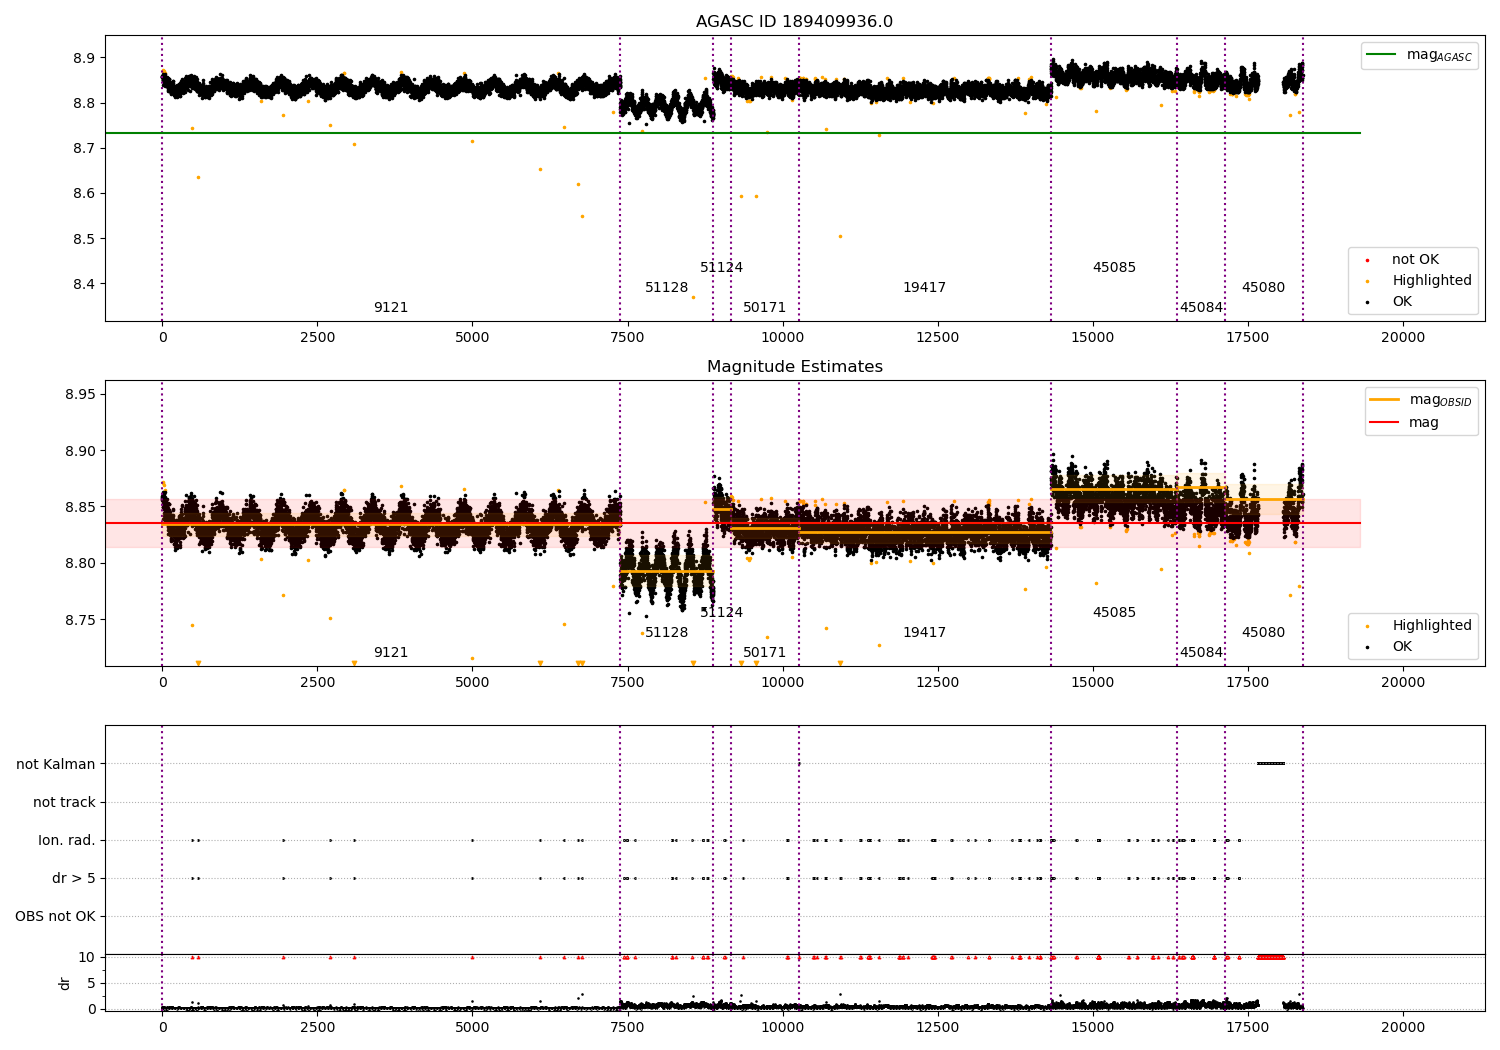Viewport: 1500px width, 1050px height.
Task: Click the 8.4 y-tick of the top plot
Action: pos(82,284)
